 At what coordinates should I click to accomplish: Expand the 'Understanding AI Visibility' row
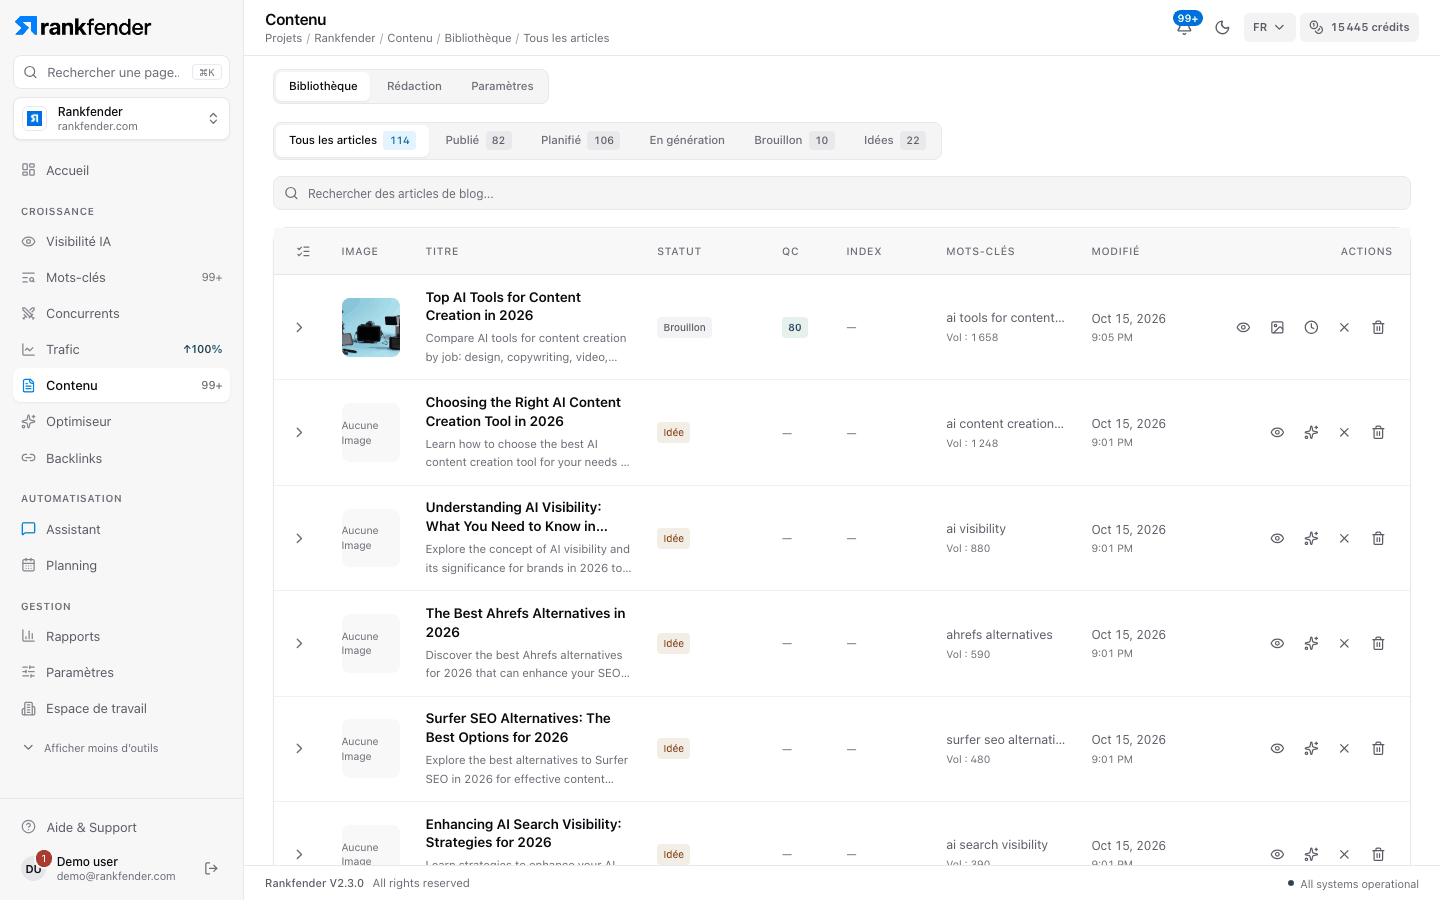[299, 538]
